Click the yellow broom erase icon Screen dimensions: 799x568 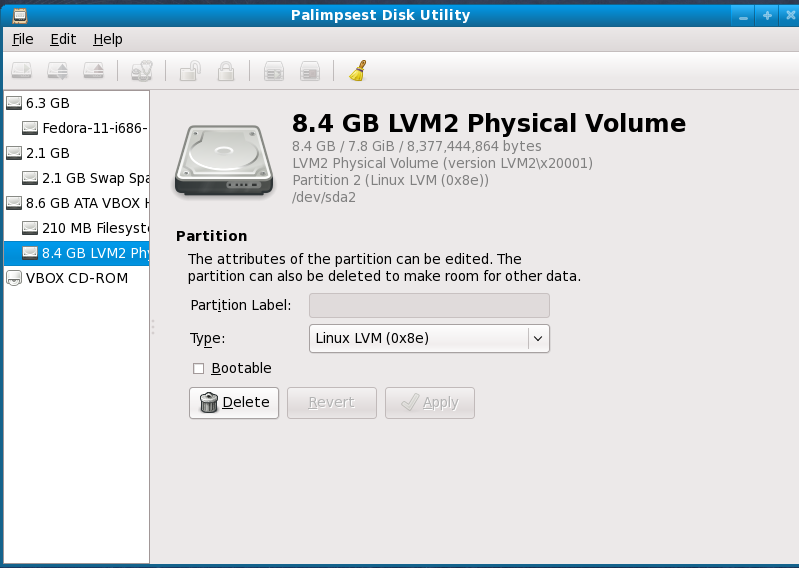coord(358,71)
